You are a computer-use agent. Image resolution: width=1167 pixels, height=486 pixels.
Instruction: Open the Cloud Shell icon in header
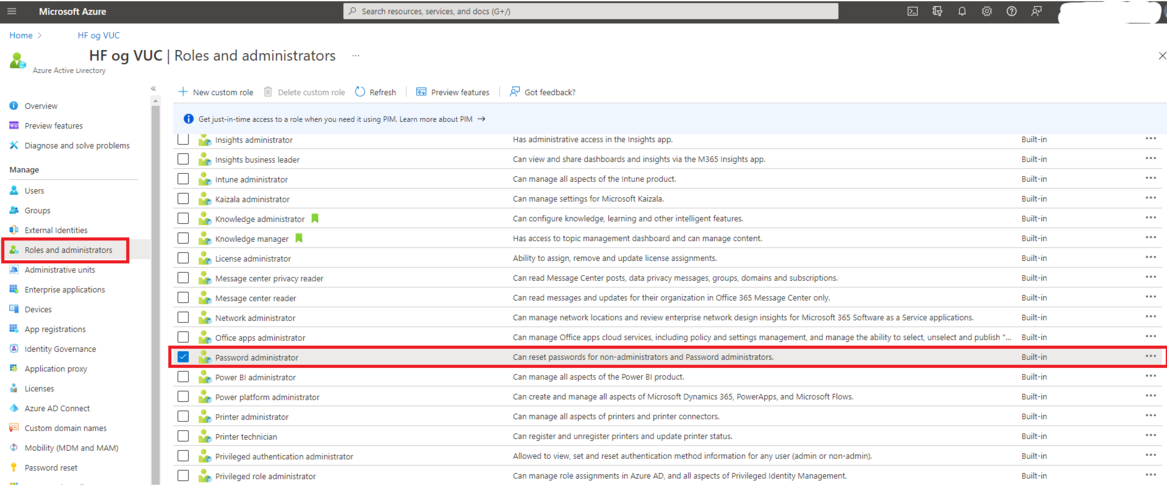(912, 11)
